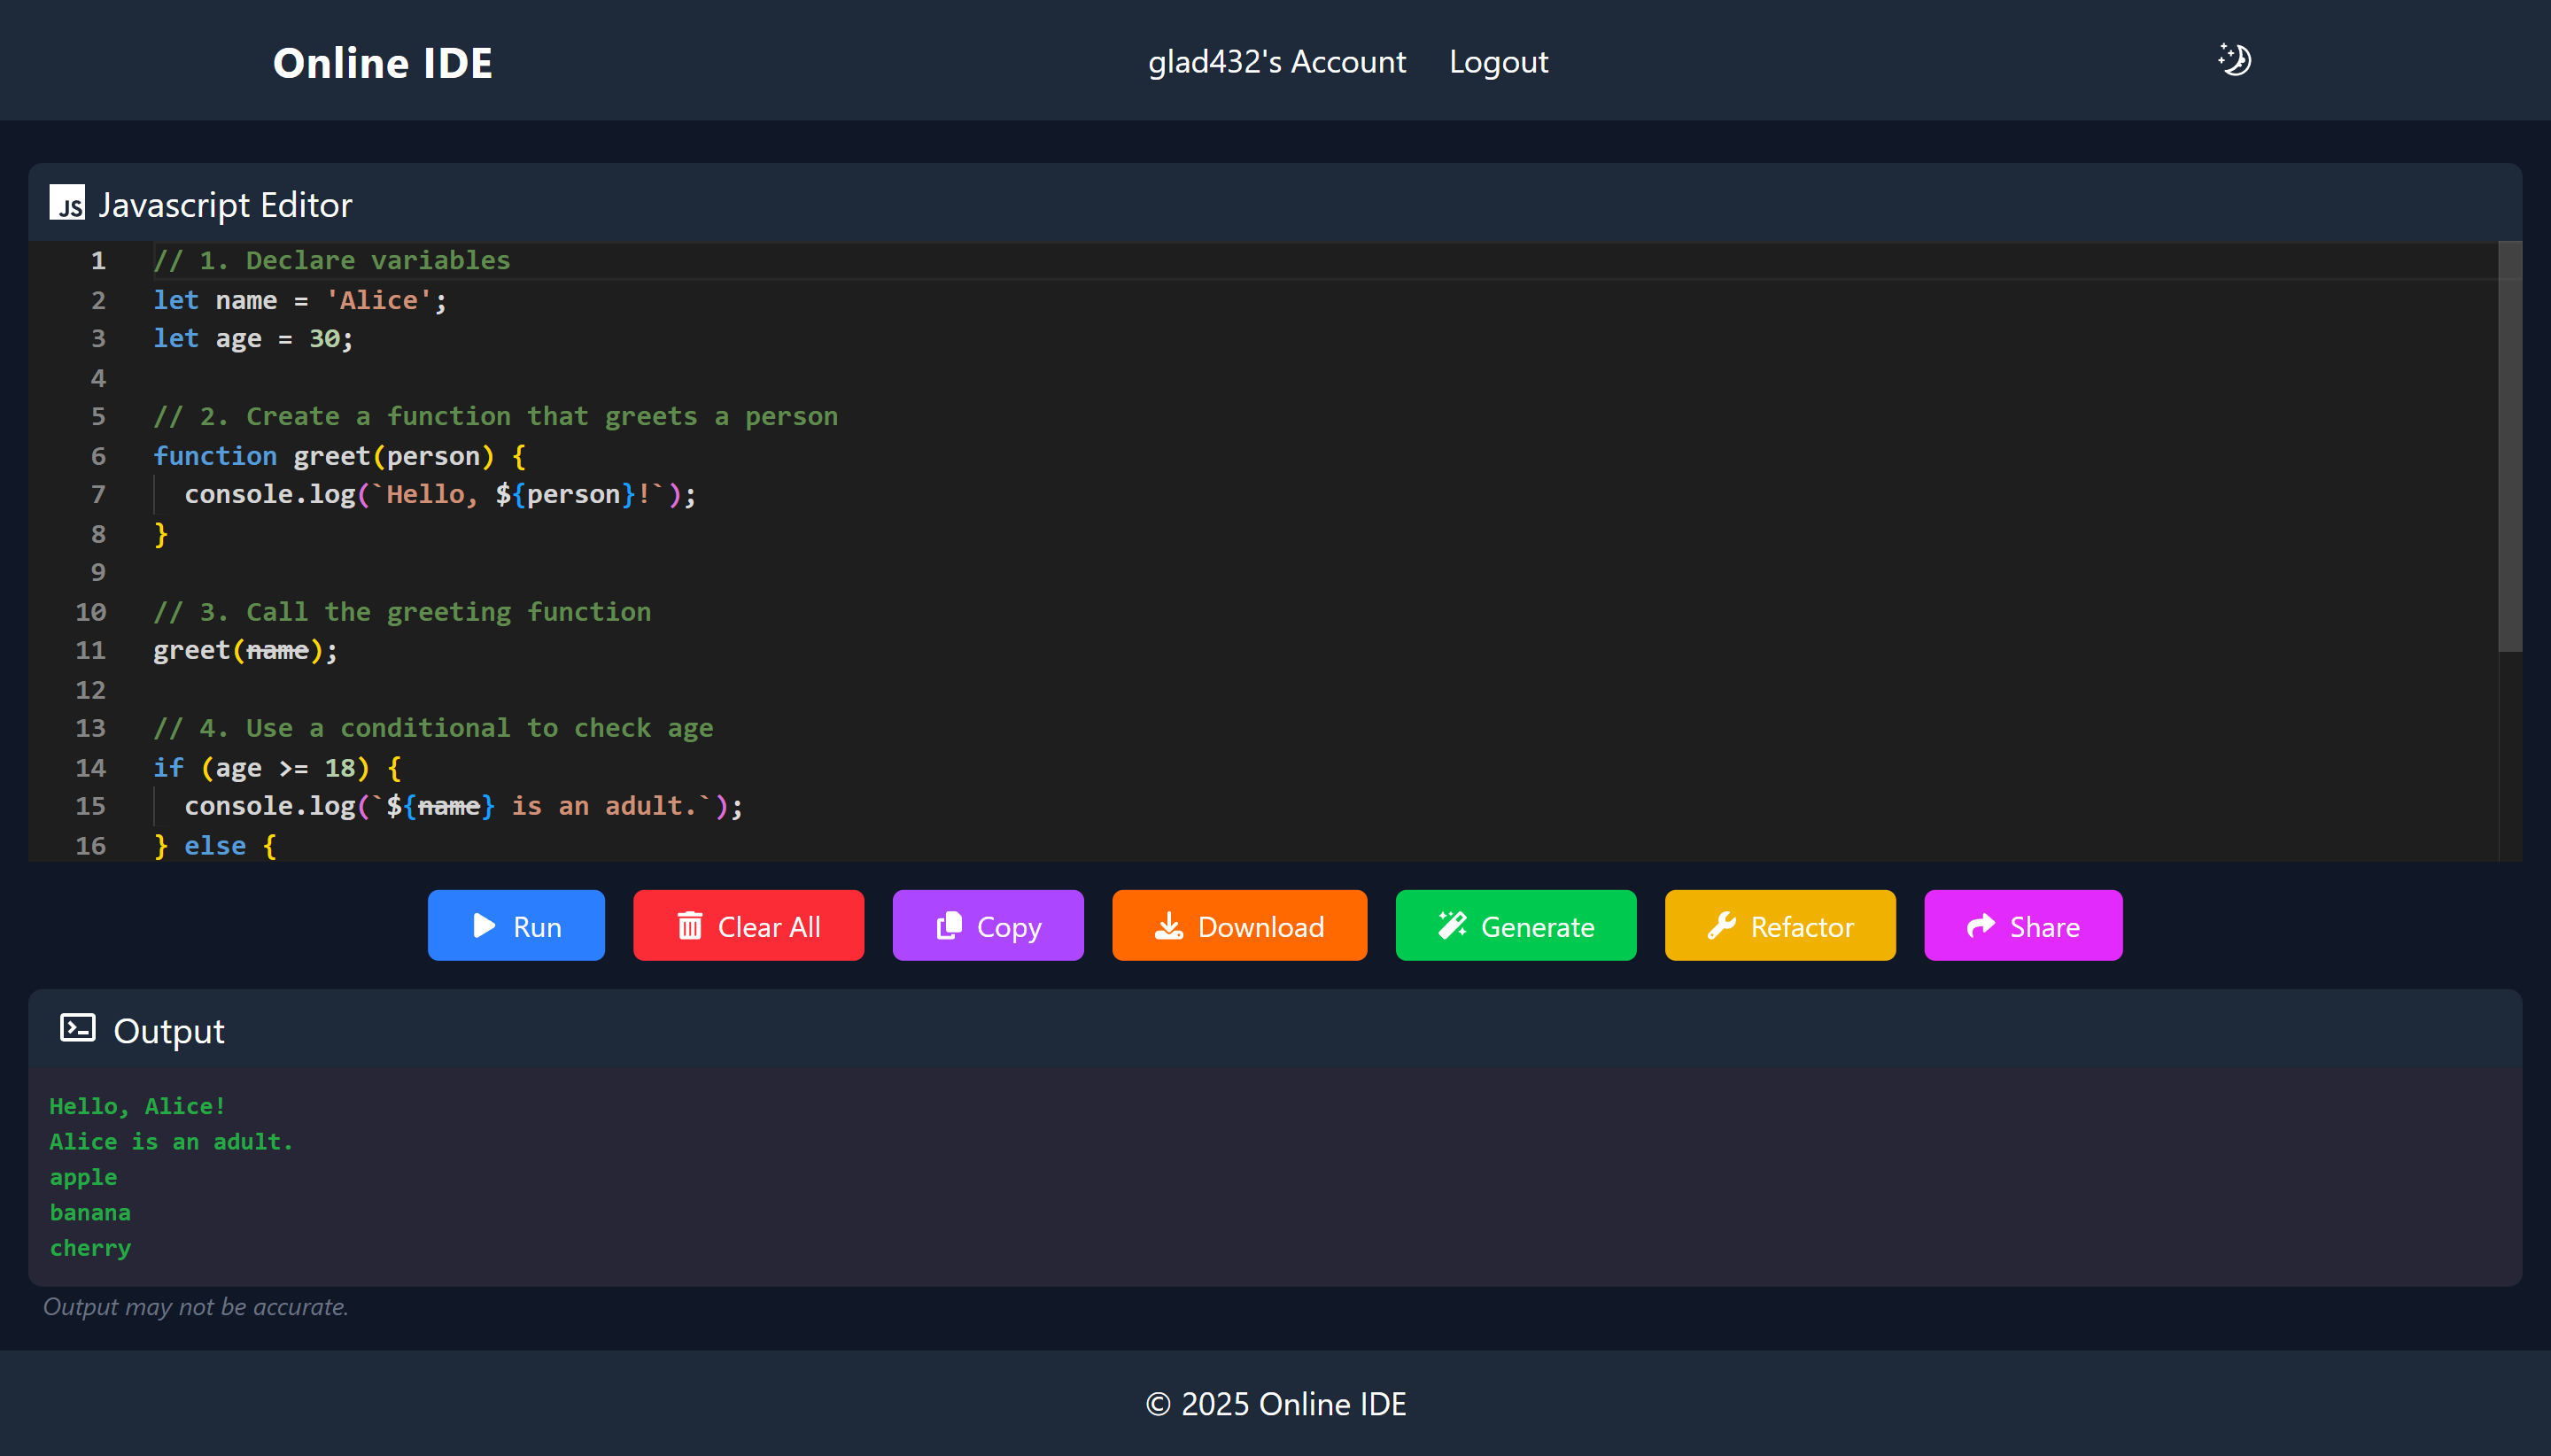
Task: Click the line 'let name = 'Alice';'
Action: tap(300, 300)
